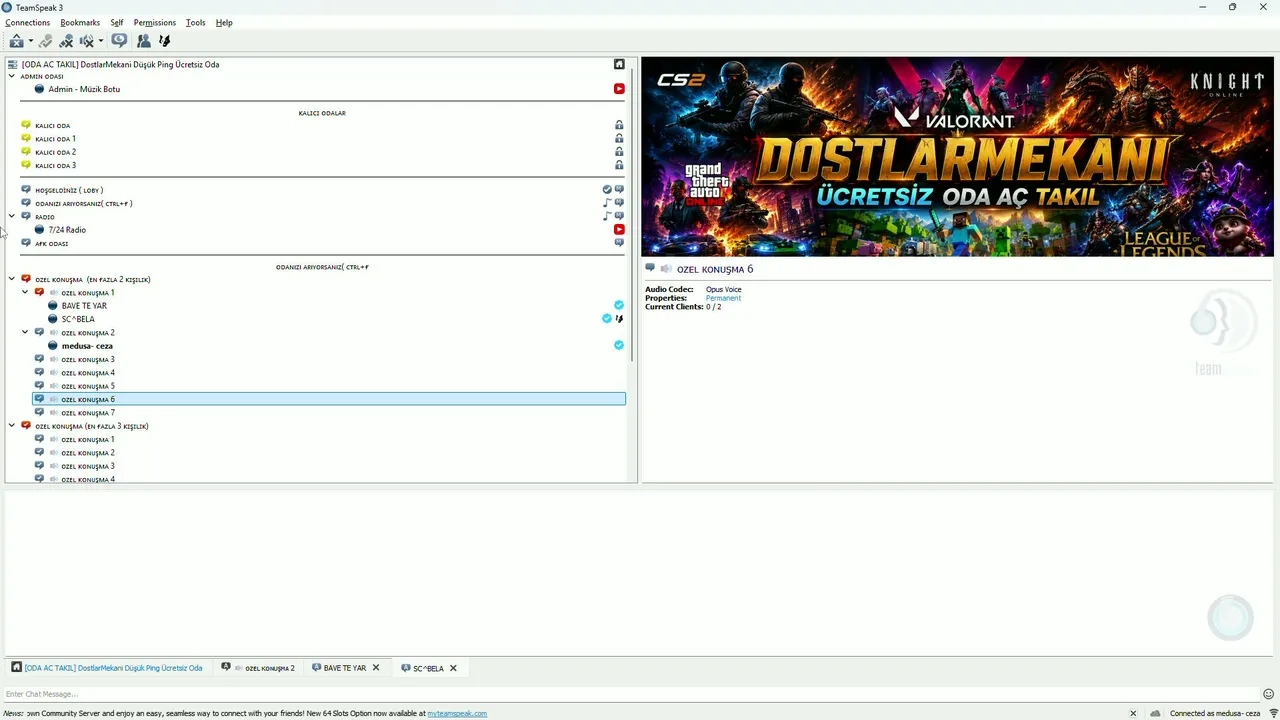Select user BAVE TE YAR in channel tree
This screenshot has width=1280, height=720.
pos(84,306)
